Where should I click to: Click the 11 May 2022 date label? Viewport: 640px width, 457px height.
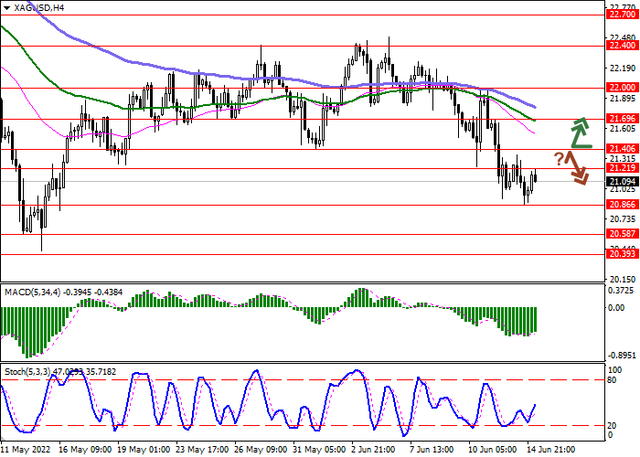[x=28, y=450]
